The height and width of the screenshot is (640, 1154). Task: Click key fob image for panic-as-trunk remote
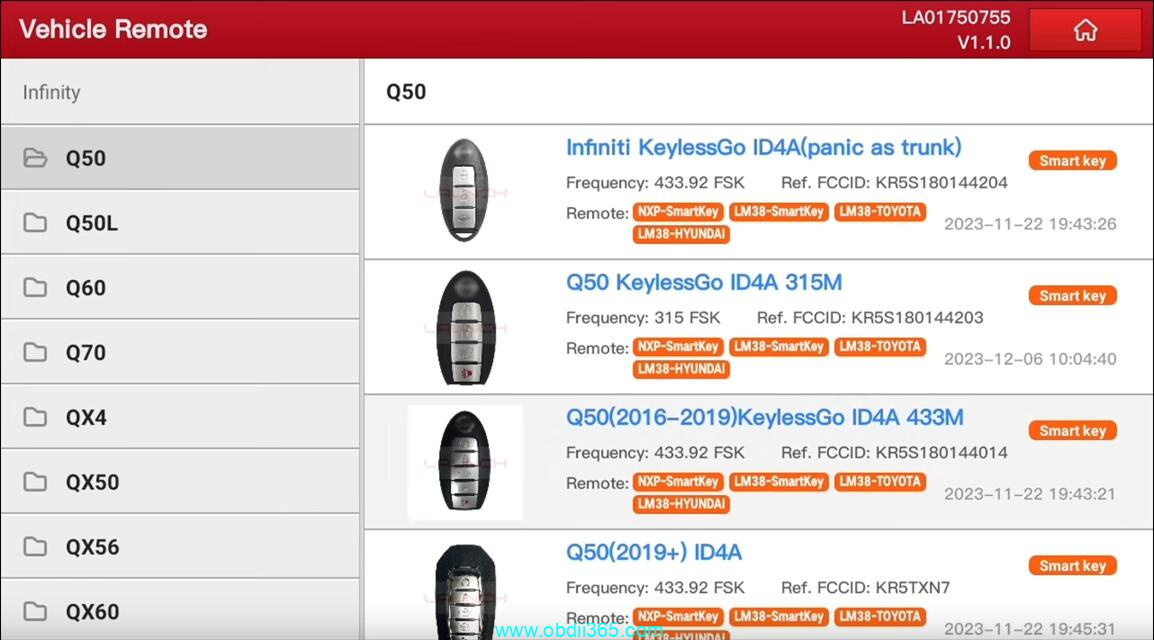click(x=464, y=190)
